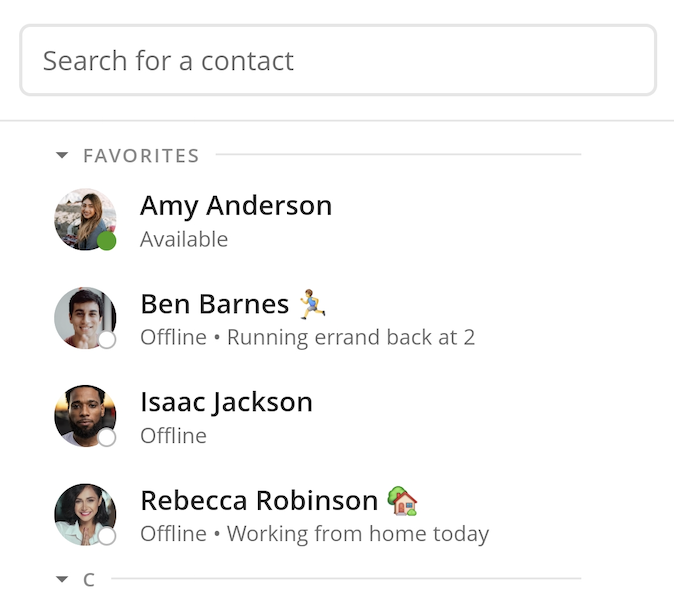Viewport: 674px width, 590px height.
Task: Select the Amy Anderson contact name
Action: coord(236,205)
